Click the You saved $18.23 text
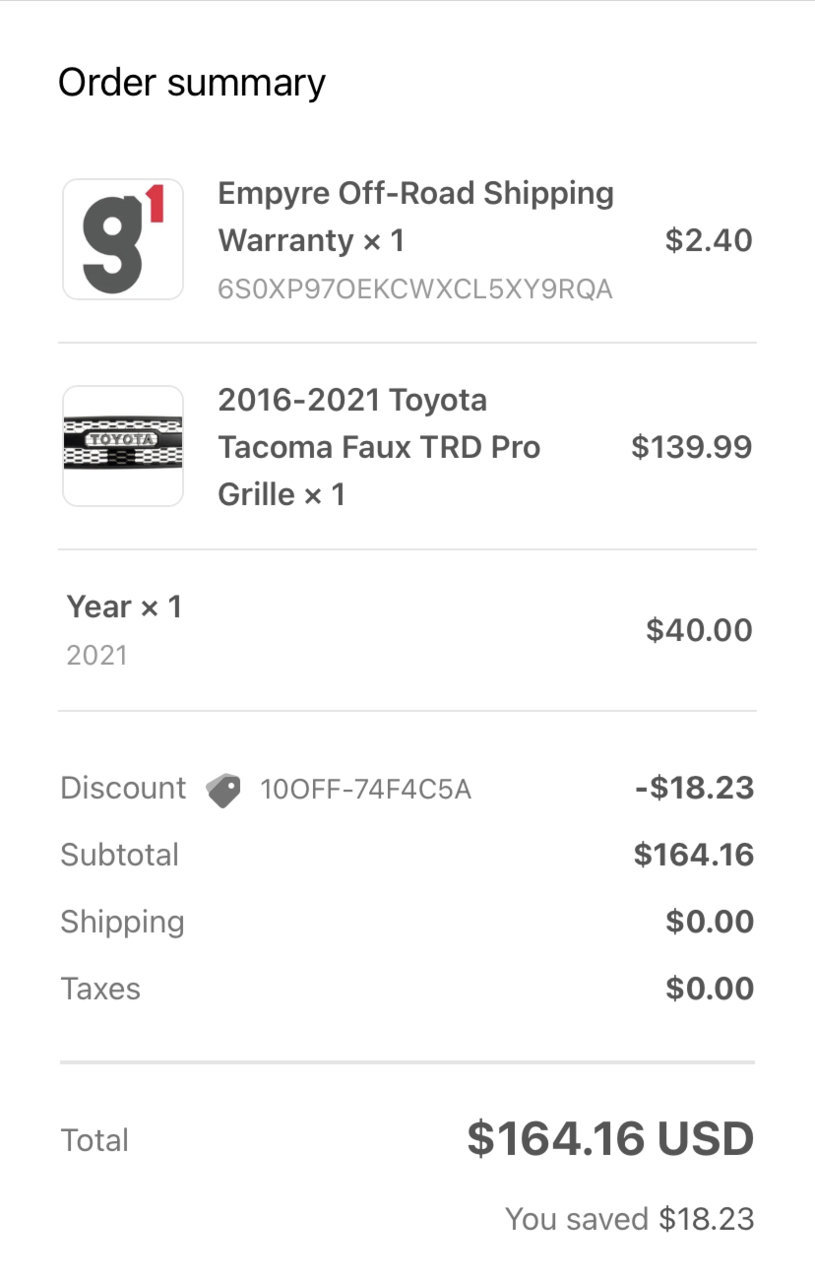The image size is (815, 1279). point(629,1219)
